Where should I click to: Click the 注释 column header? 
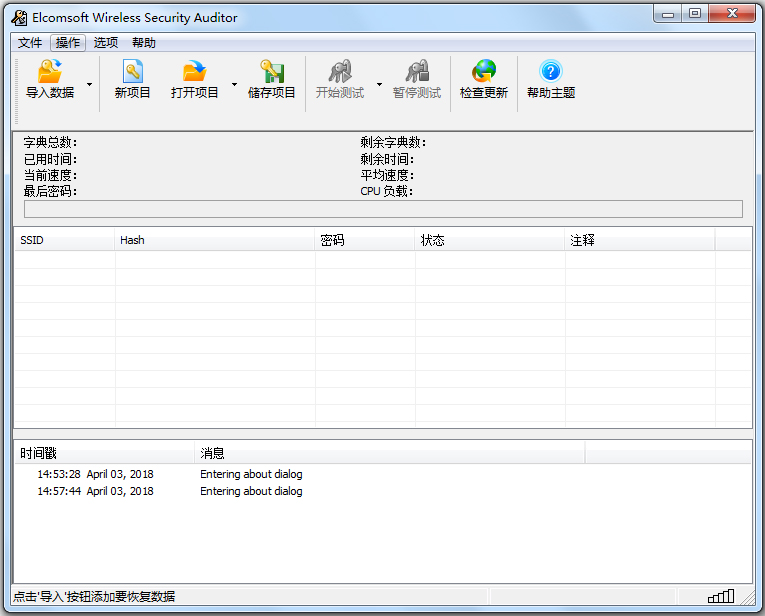click(x=640, y=240)
